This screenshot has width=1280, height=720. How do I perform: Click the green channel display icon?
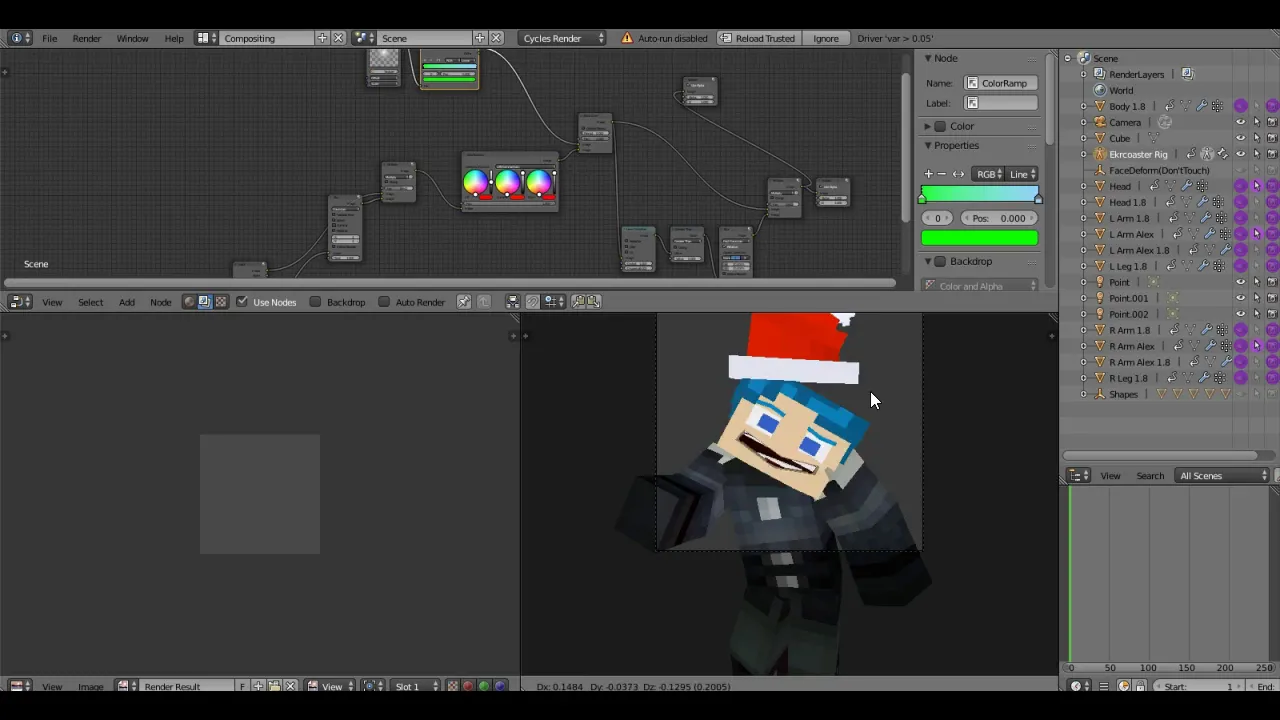click(484, 686)
